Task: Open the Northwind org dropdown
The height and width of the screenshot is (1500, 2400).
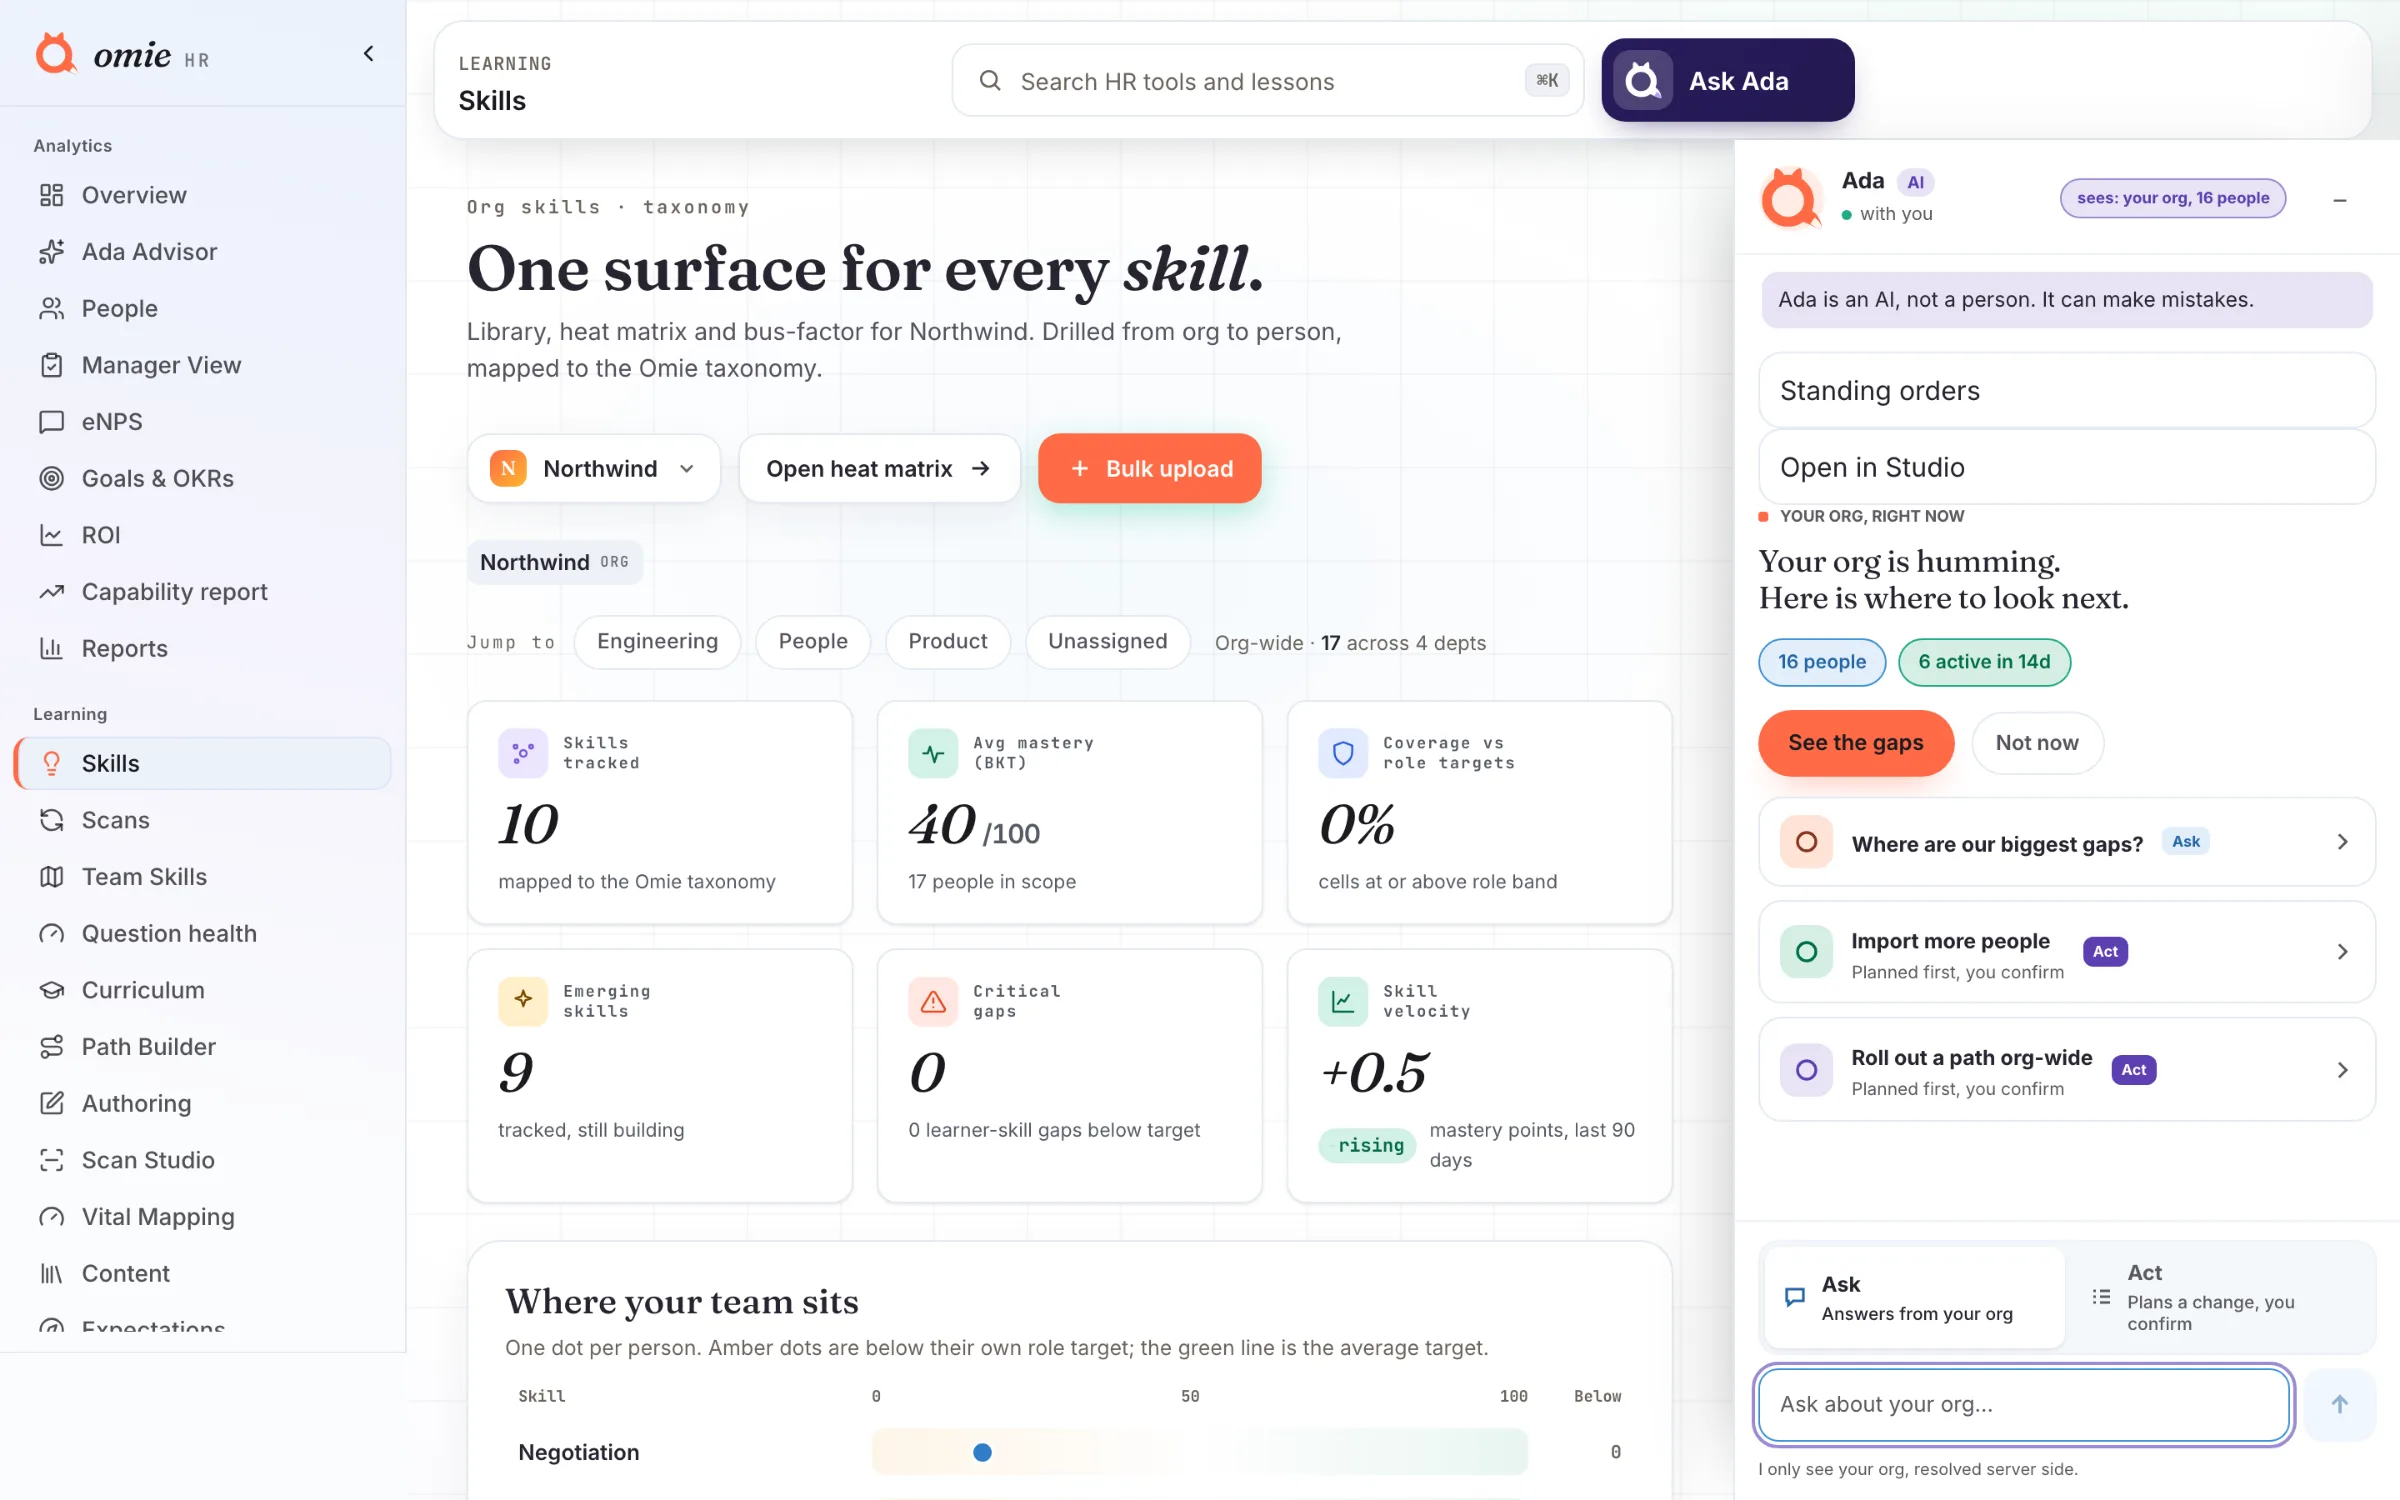Action: (594, 469)
